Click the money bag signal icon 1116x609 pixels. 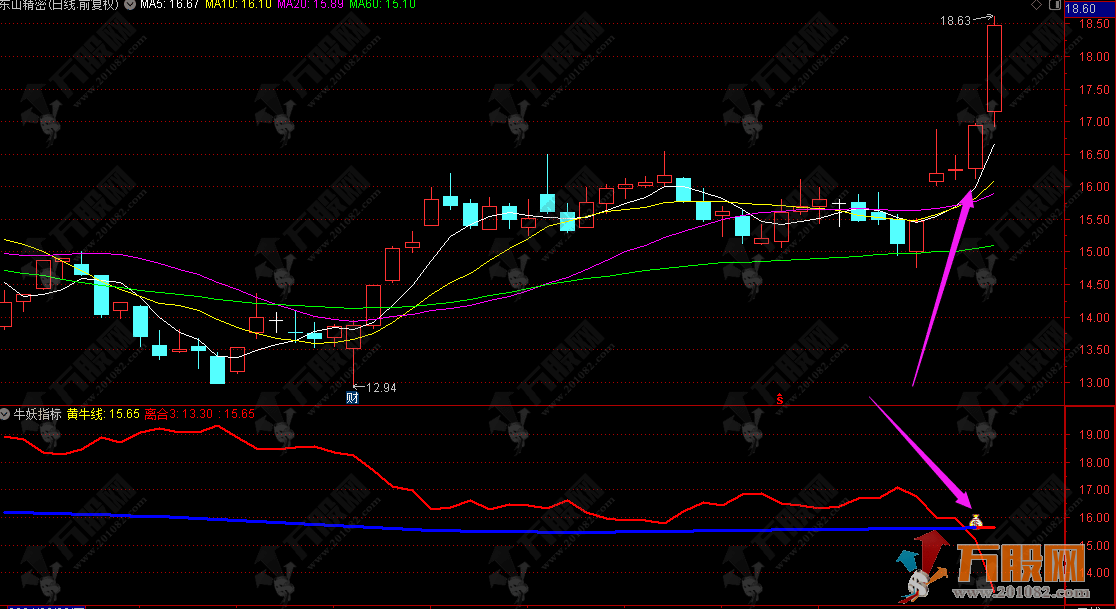(976, 520)
